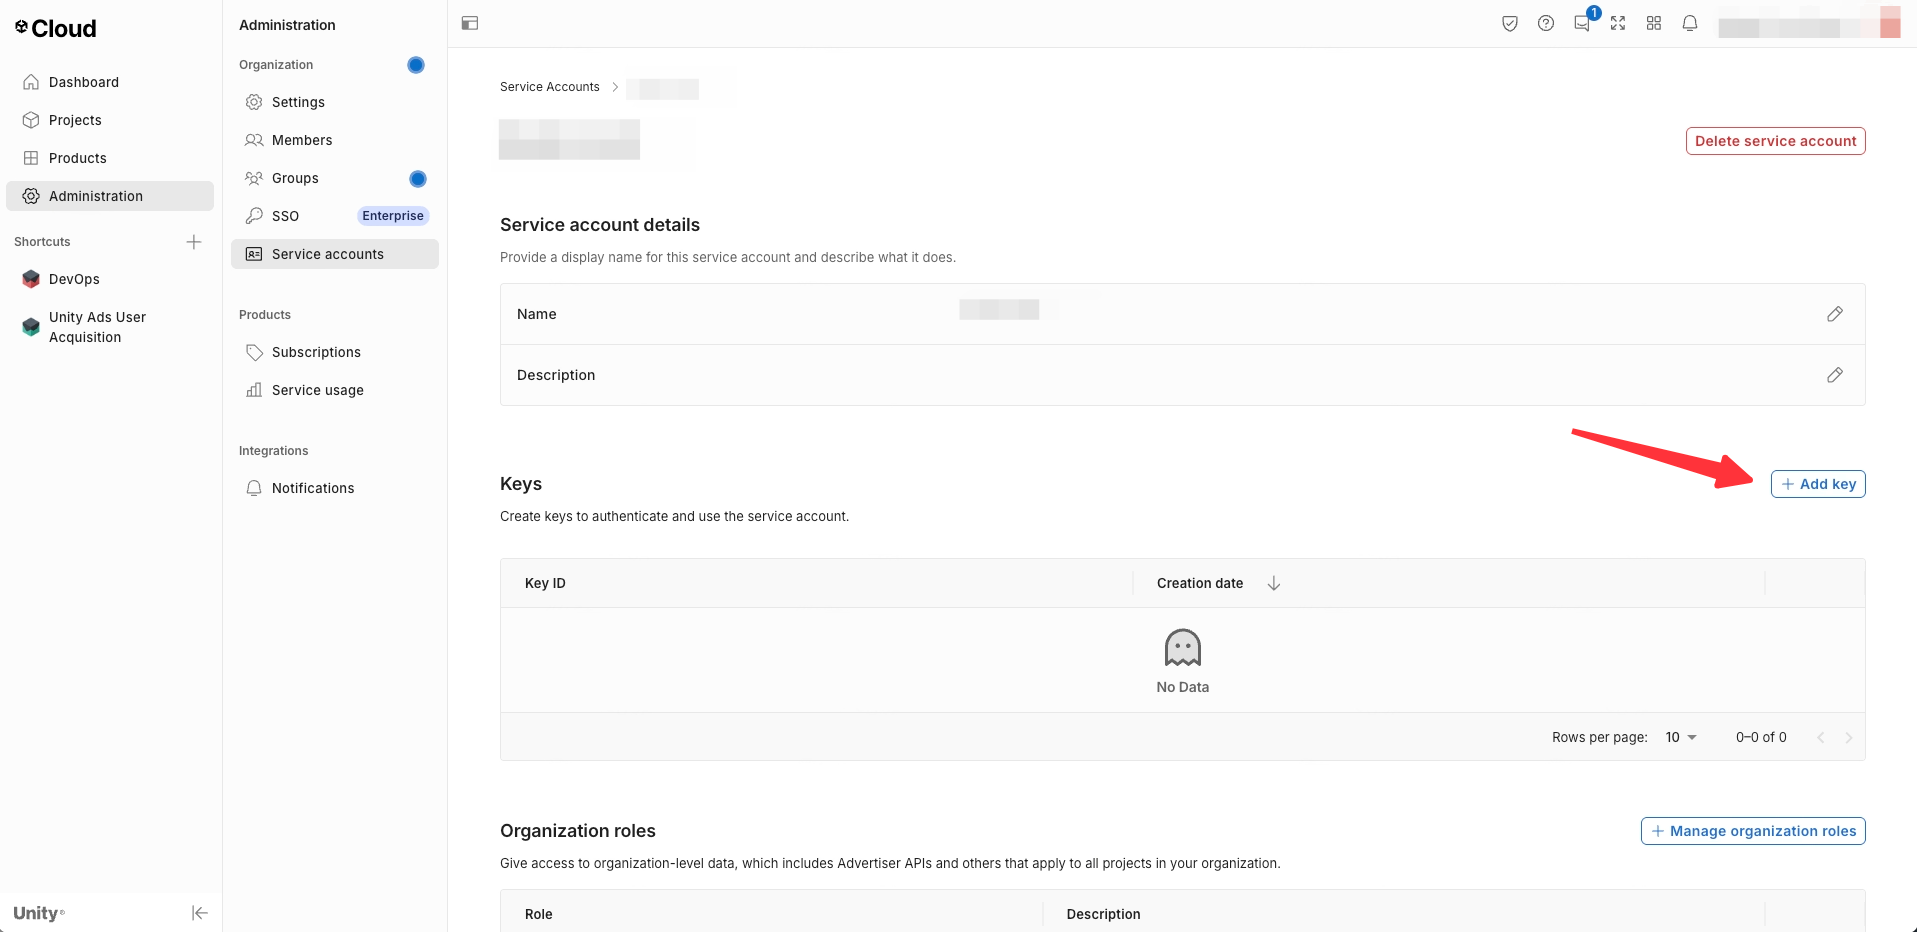1917x932 pixels.
Task: Open Members page
Action: [x=335, y=140]
